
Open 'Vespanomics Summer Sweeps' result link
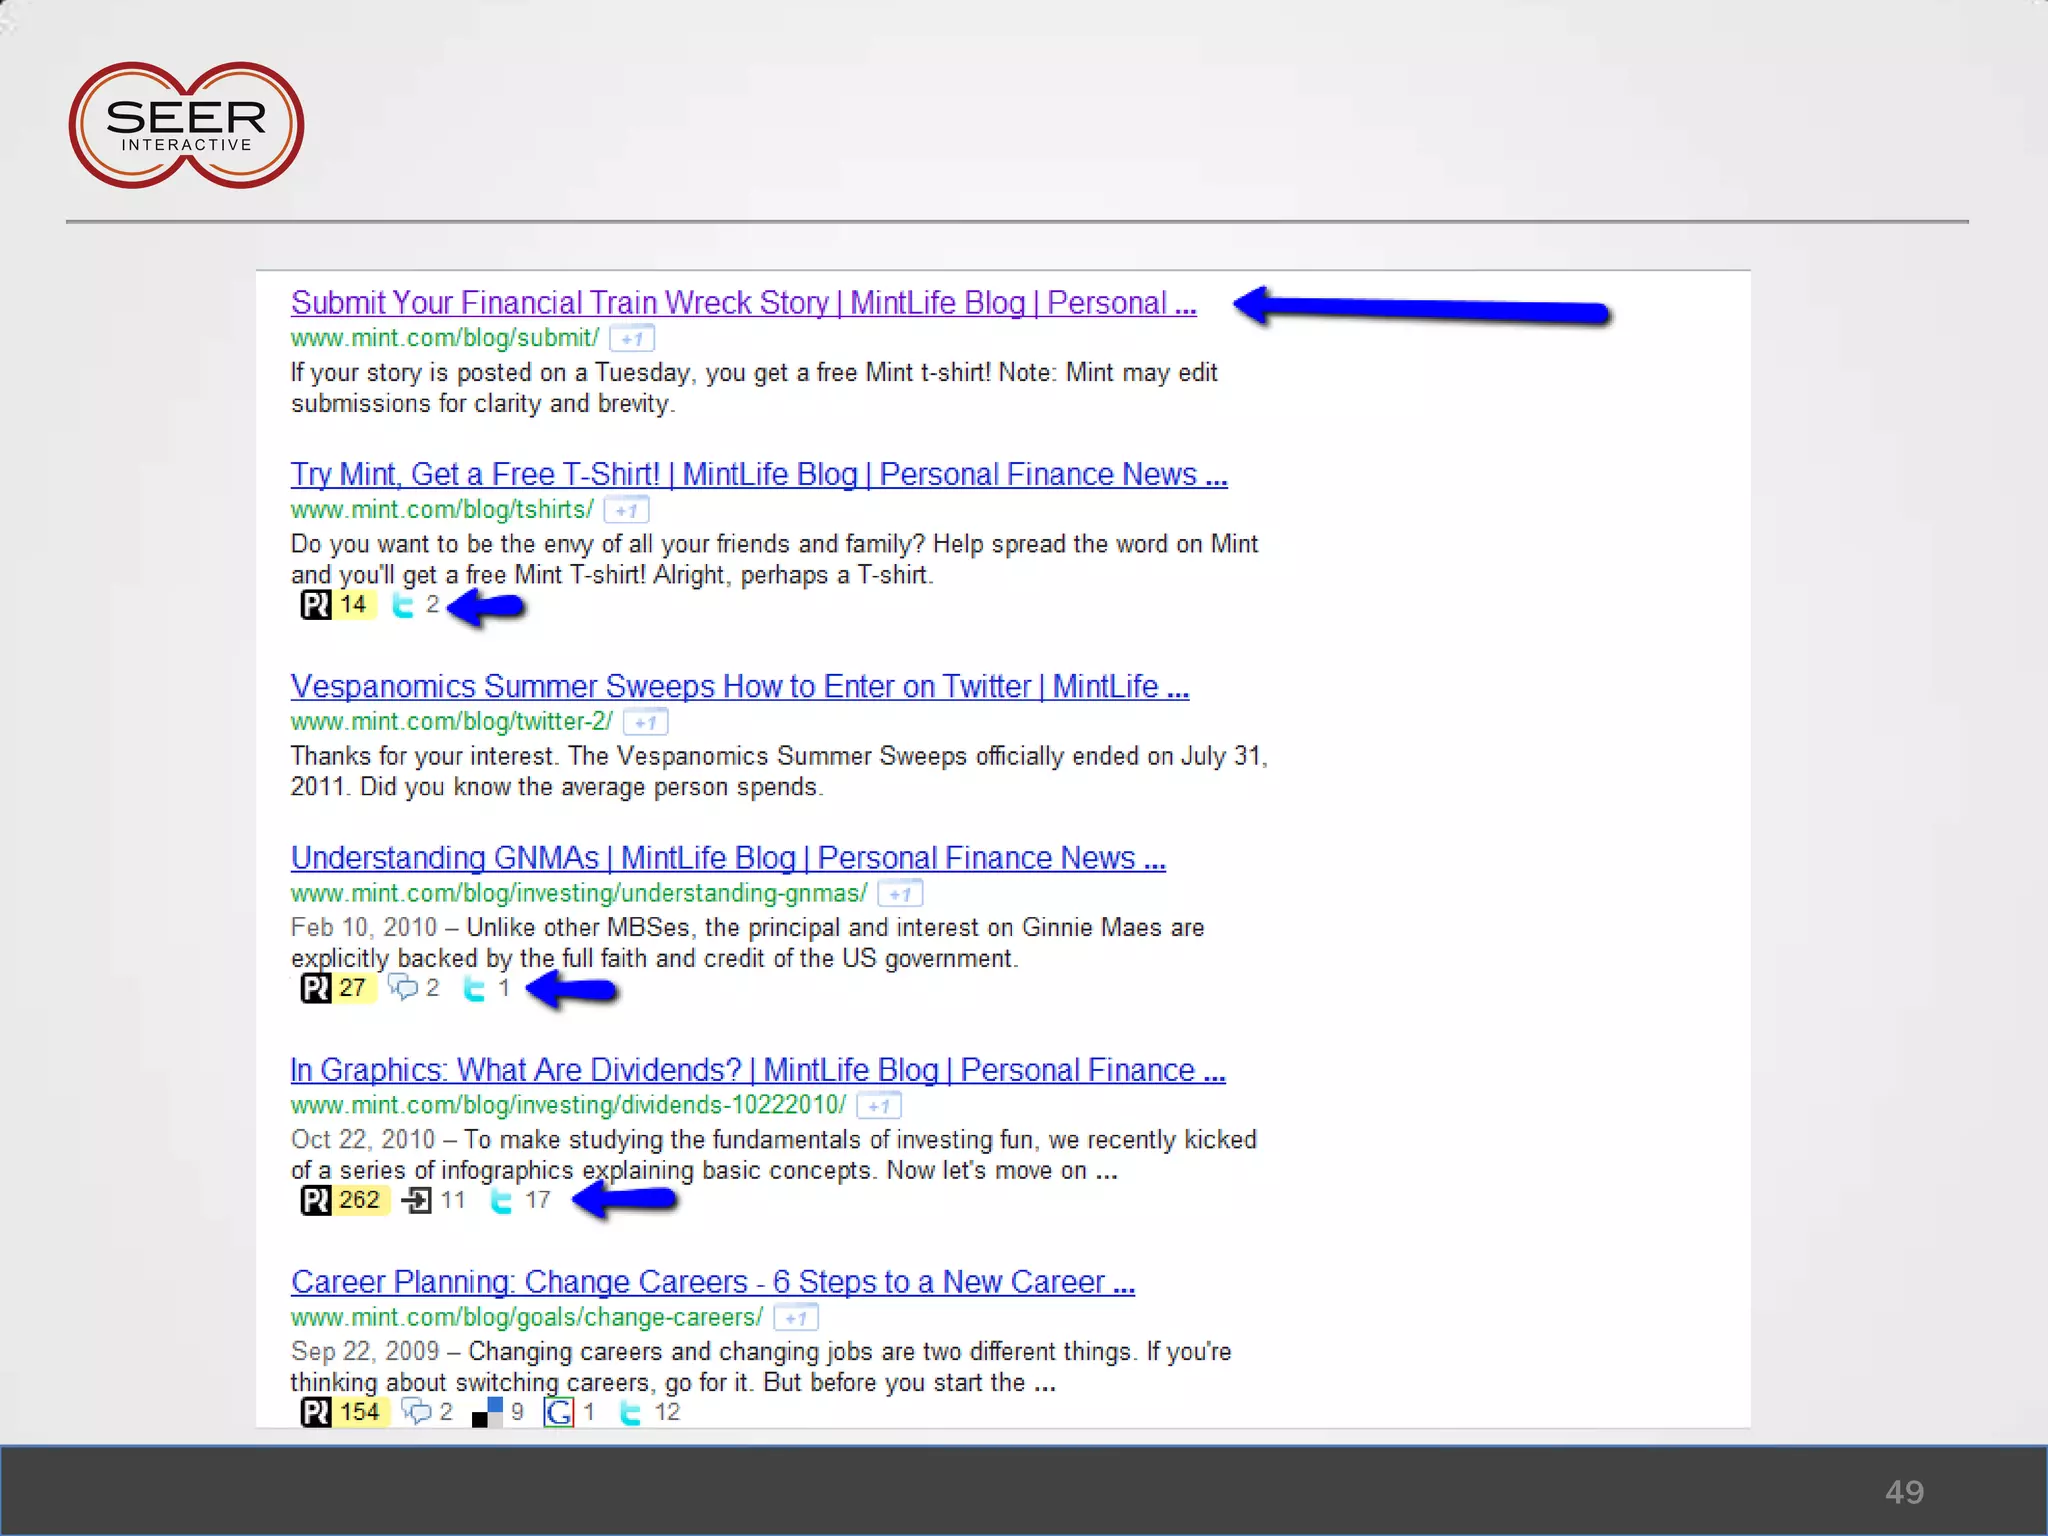click(x=739, y=686)
